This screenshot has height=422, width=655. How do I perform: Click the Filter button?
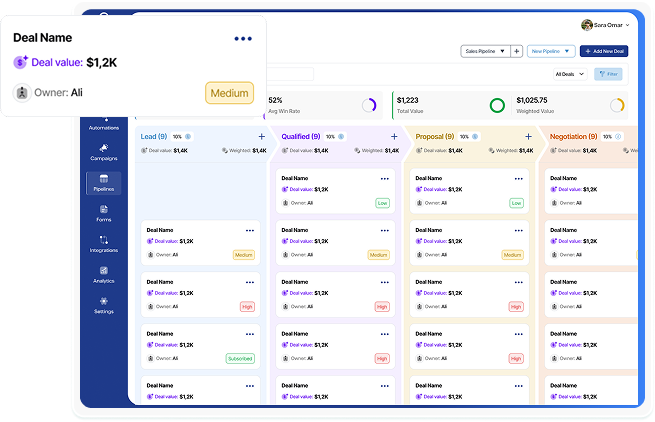coord(608,74)
